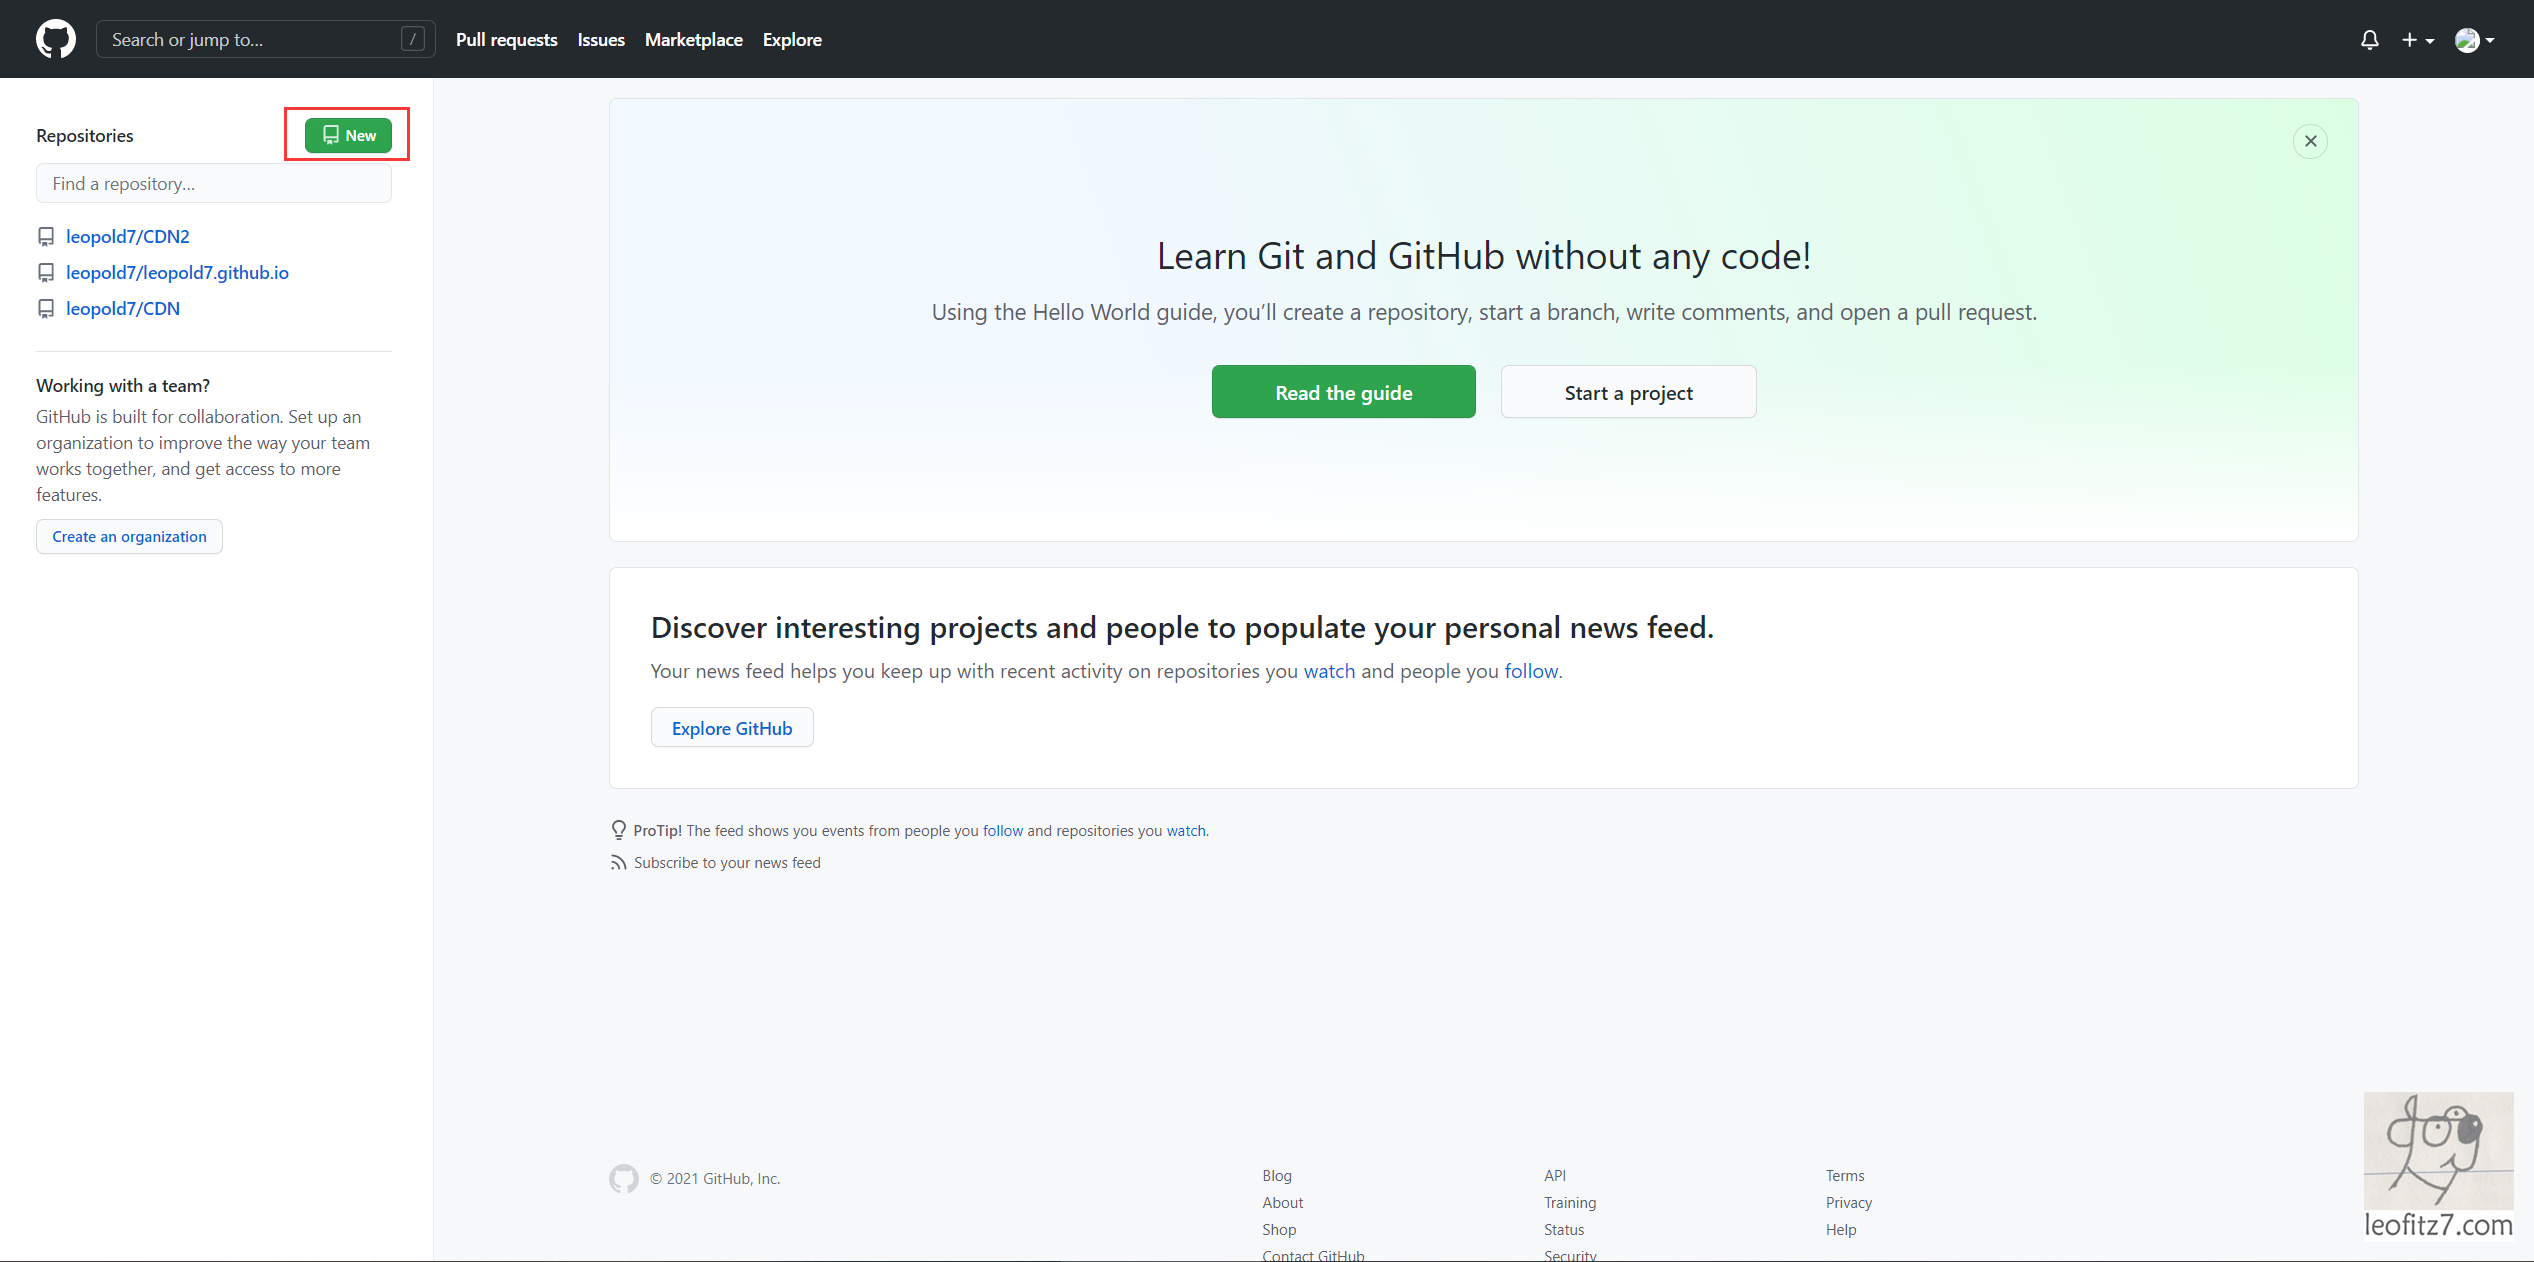This screenshot has height=1262, width=2534.
Task: Click the repository book icon beside leopold7/CDN2
Action: [46, 236]
